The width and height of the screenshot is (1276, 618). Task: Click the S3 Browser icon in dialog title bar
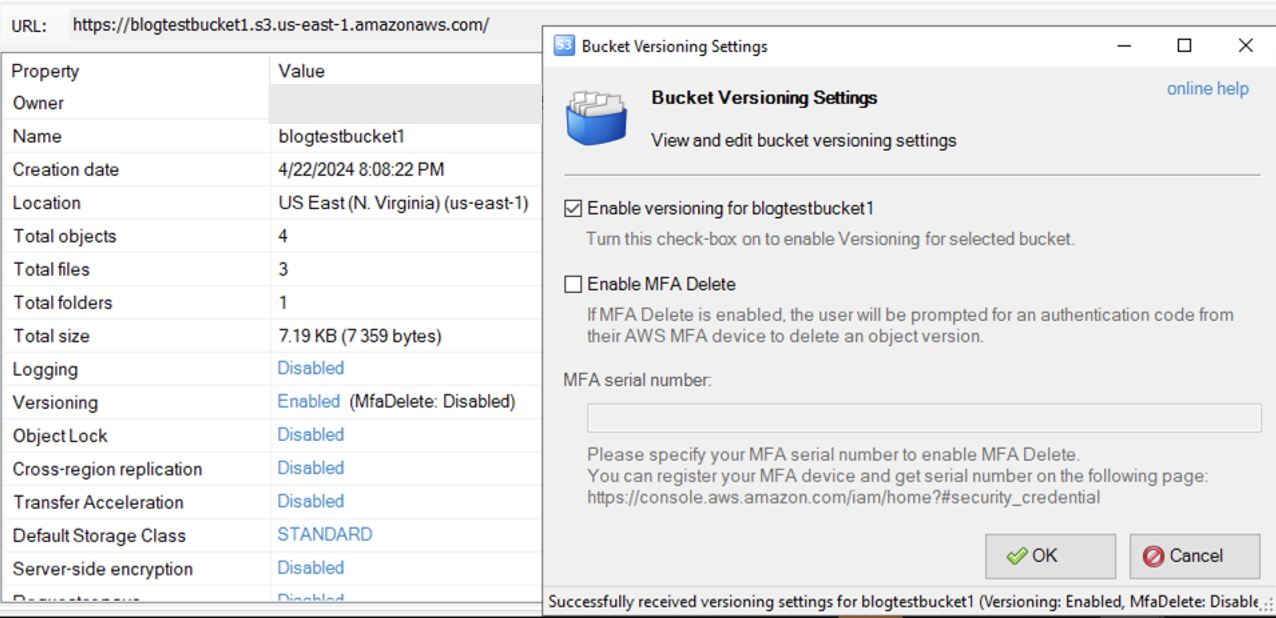[x=565, y=46]
